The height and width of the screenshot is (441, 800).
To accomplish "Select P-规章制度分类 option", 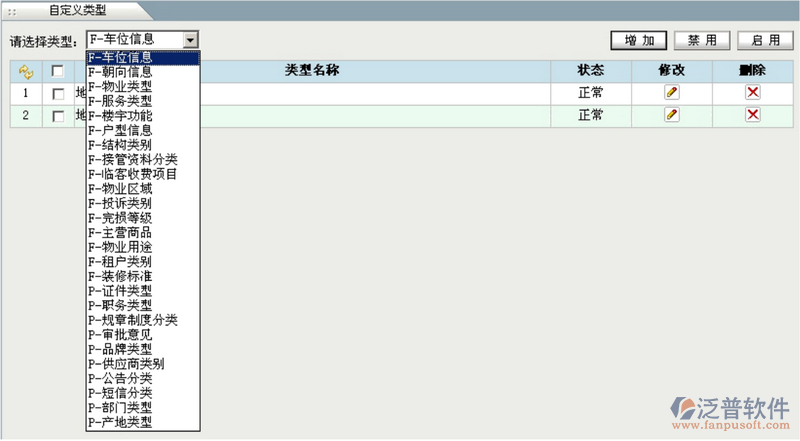I will tap(143, 320).
